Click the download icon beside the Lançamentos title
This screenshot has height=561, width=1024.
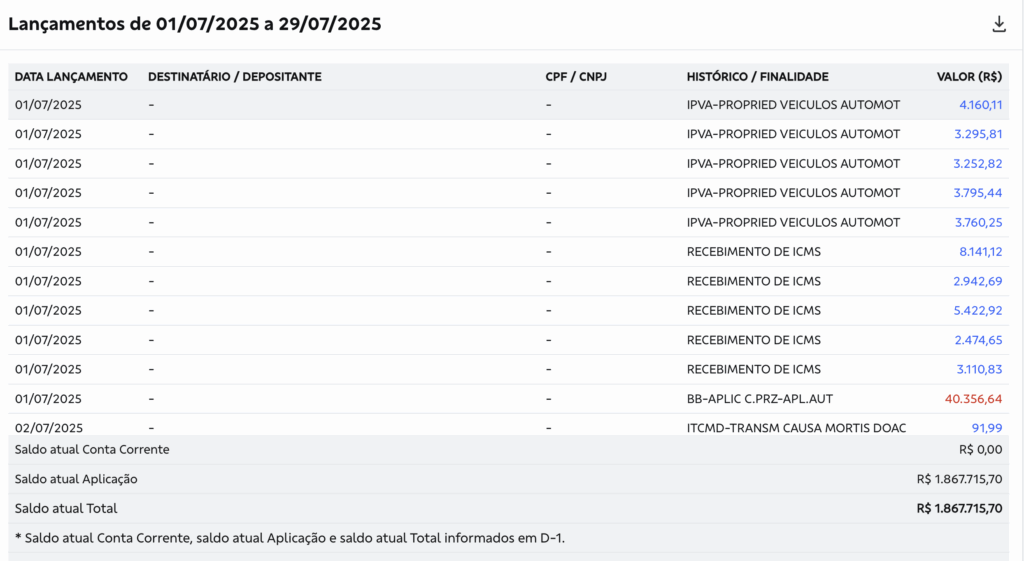(998, 24)
